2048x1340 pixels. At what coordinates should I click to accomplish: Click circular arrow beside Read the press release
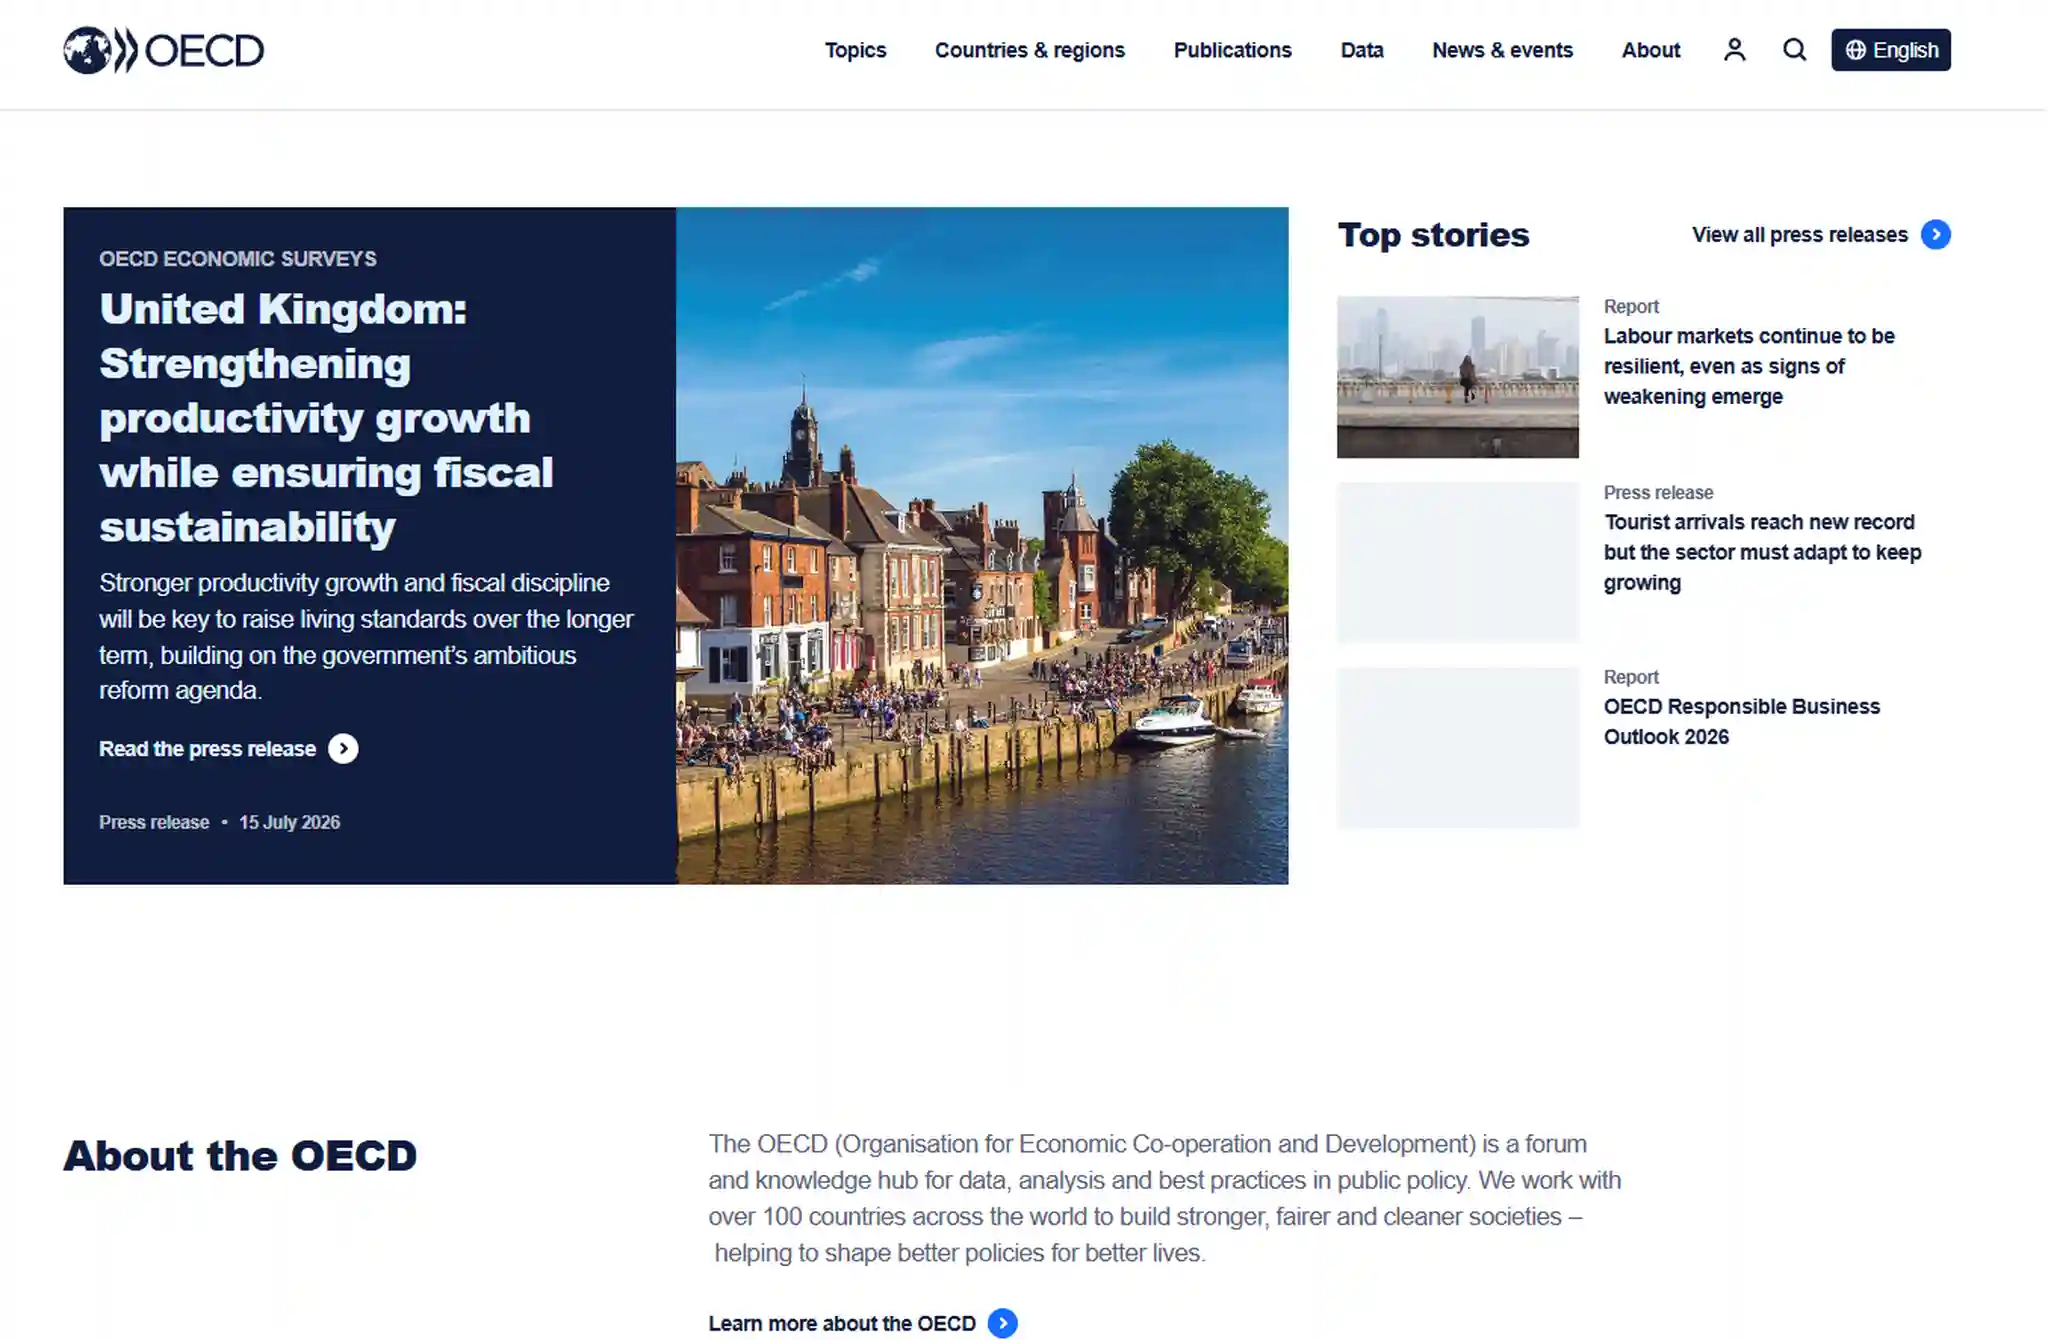click(x=343, y=749)
